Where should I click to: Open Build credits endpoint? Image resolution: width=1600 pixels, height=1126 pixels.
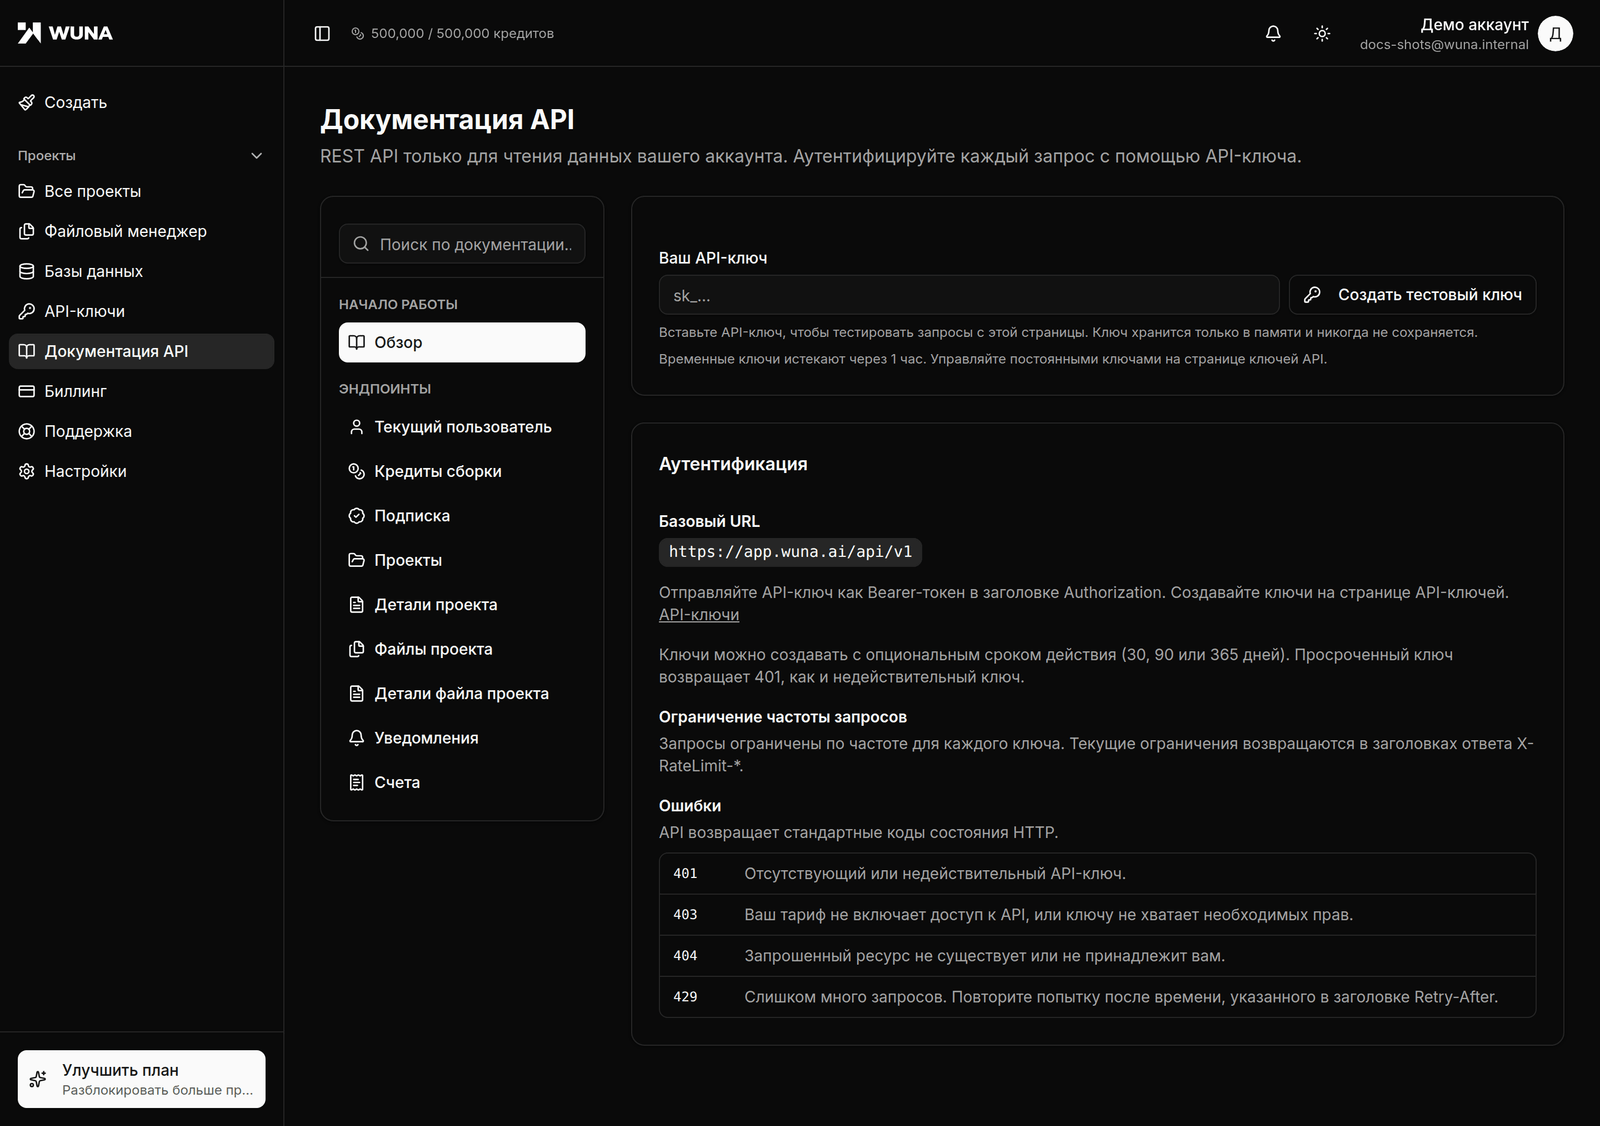coord(462,471)
